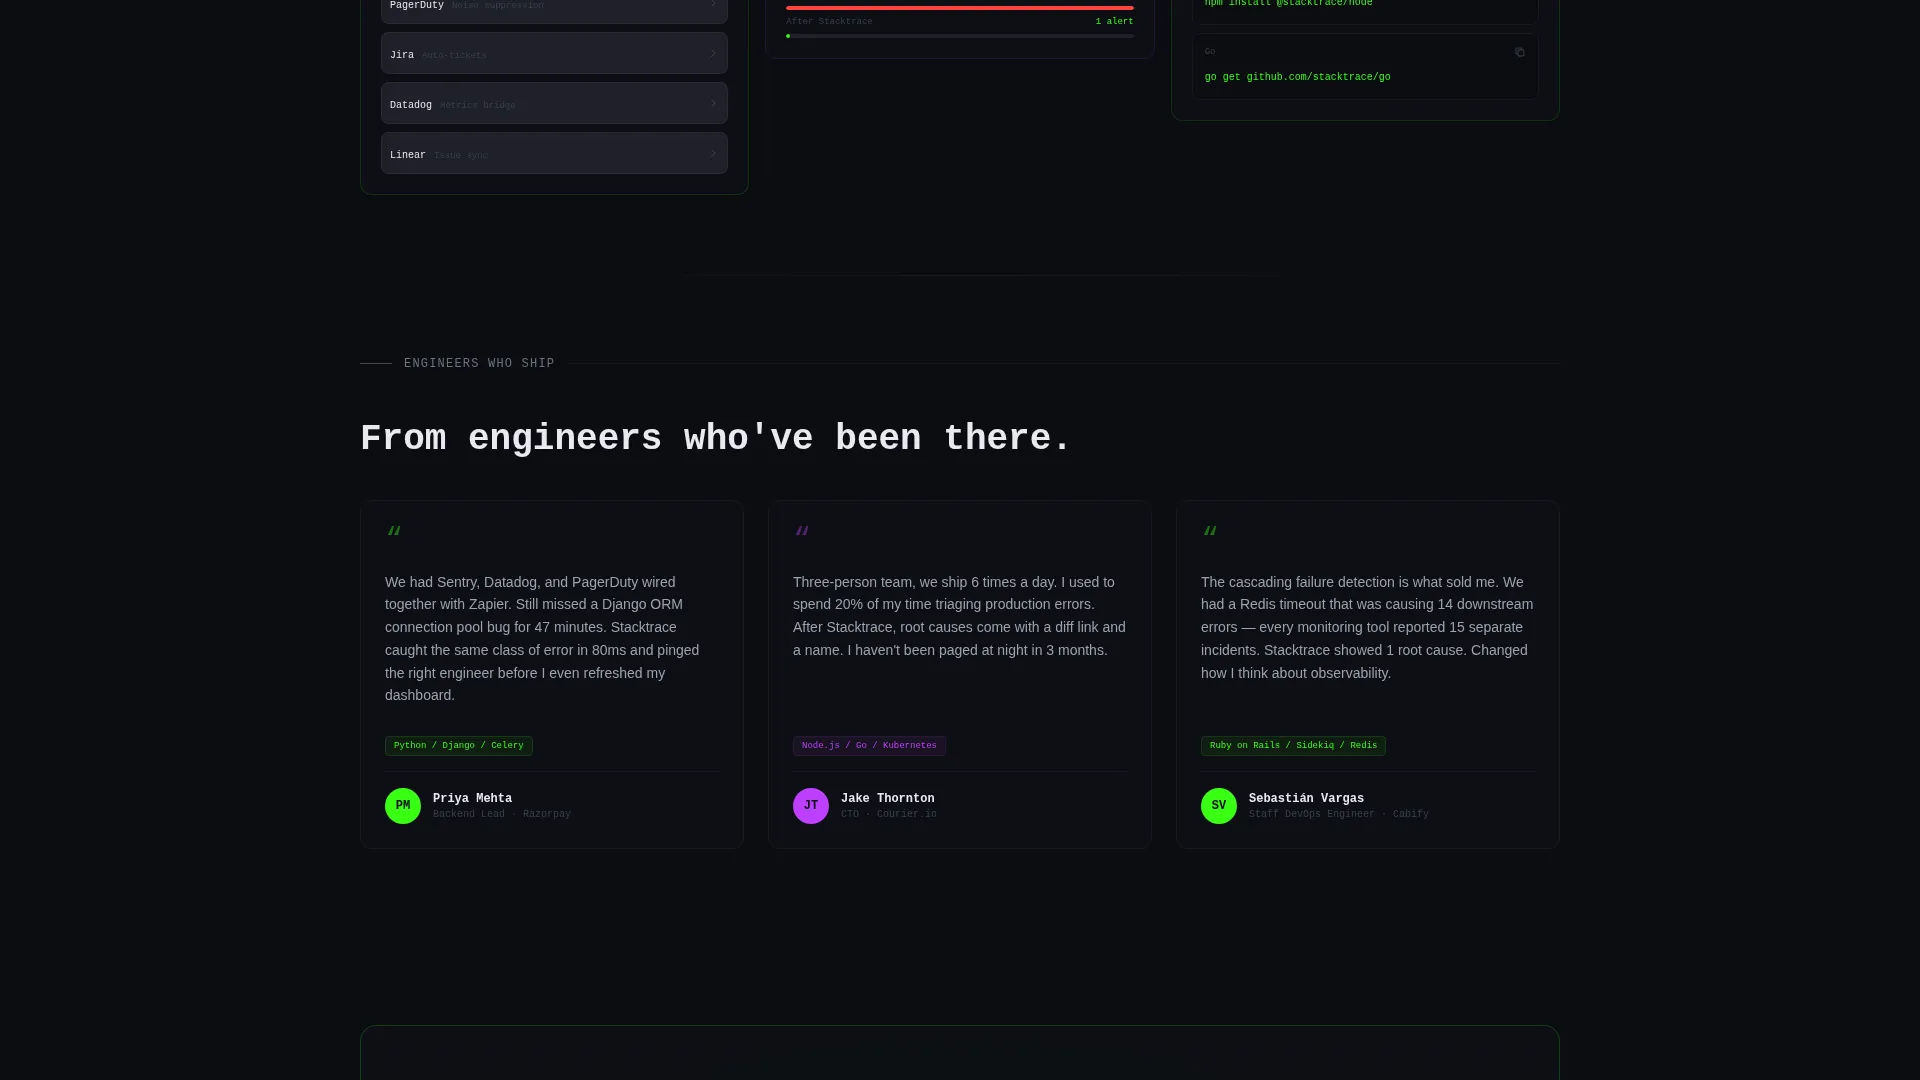The width and height of the screenshot is (1920, 1080).
Task: Click 'Backend Lead · Razorpay' subtitle
Action: click(x=502, y=815)
